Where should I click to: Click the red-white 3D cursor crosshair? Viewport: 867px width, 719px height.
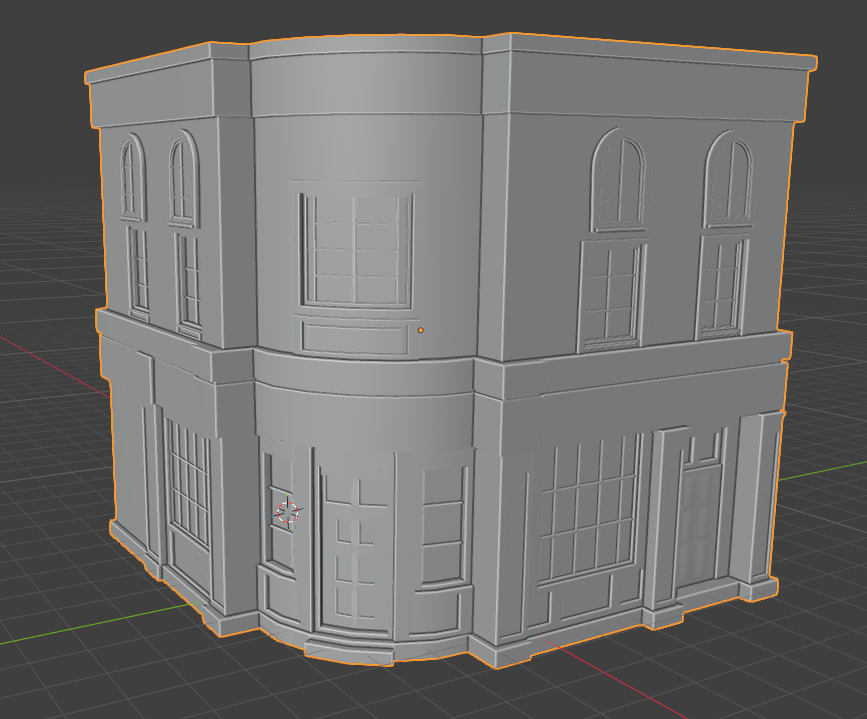(x=288, y=512)
